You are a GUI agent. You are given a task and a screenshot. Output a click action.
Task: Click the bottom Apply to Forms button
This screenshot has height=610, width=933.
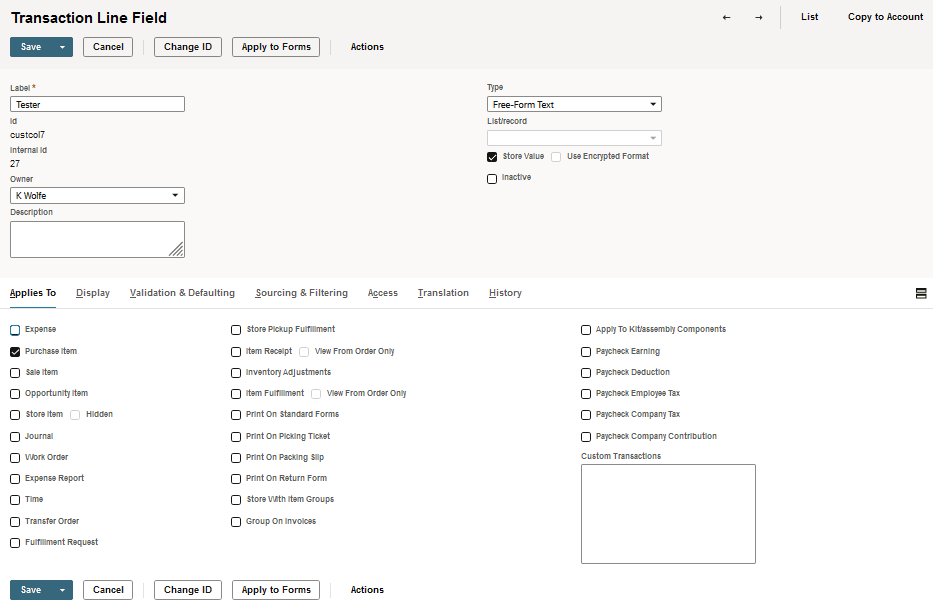pyautogui.click(x=276, y=590)
